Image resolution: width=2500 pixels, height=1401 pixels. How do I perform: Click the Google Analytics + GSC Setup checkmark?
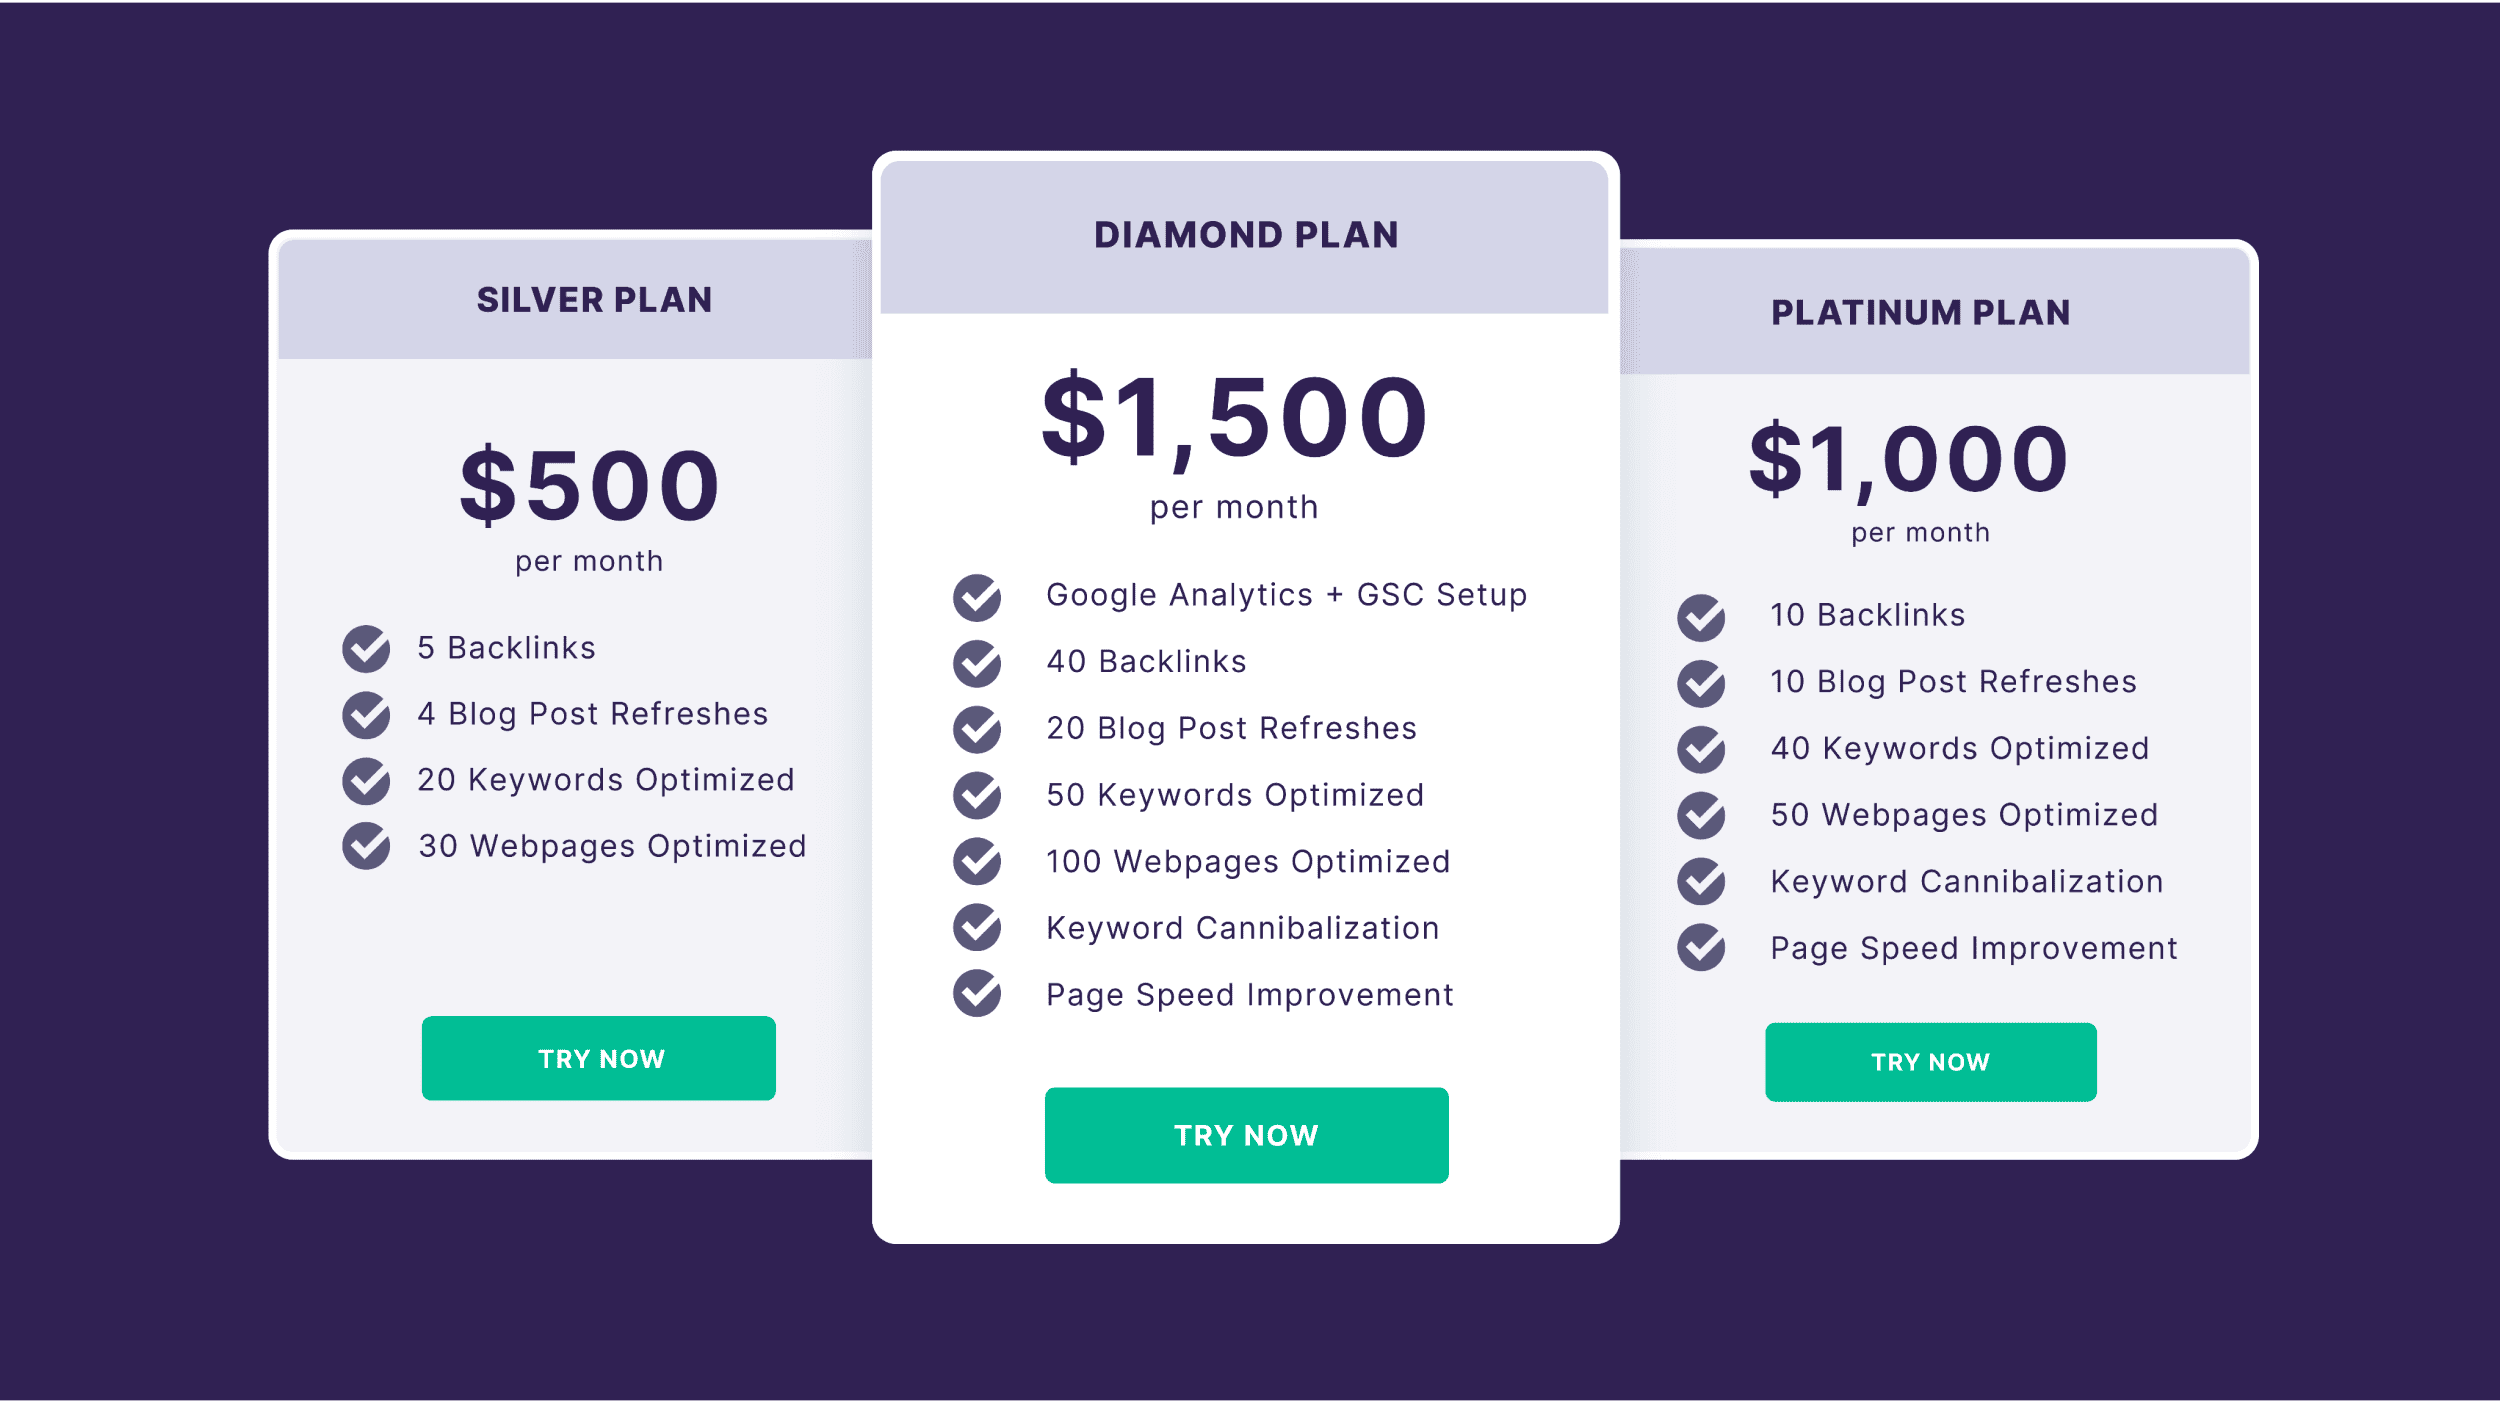[x=975, y=597]
